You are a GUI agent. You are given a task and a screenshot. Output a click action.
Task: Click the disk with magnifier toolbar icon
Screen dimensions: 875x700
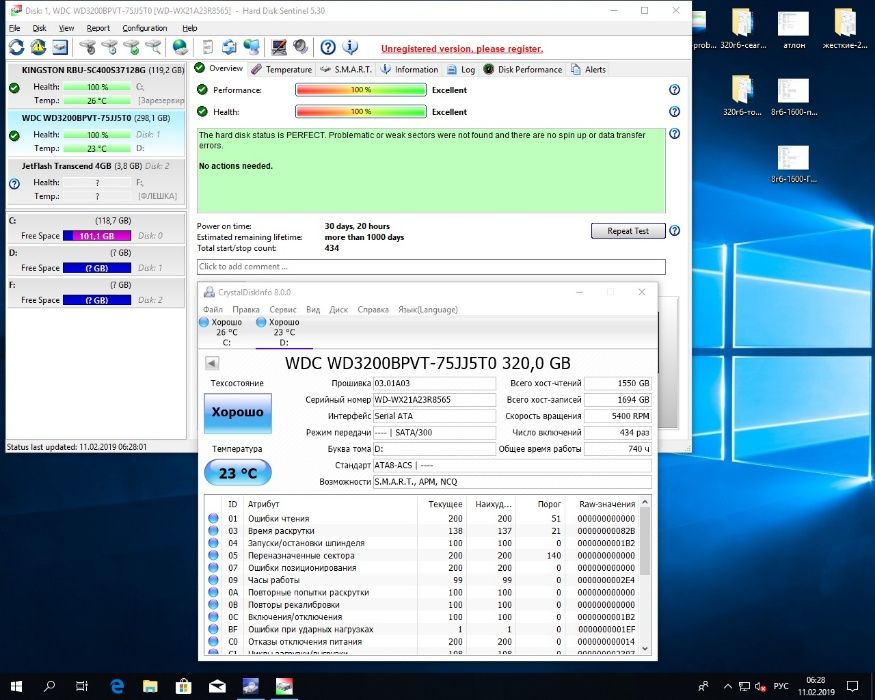[x=153, y=47]
